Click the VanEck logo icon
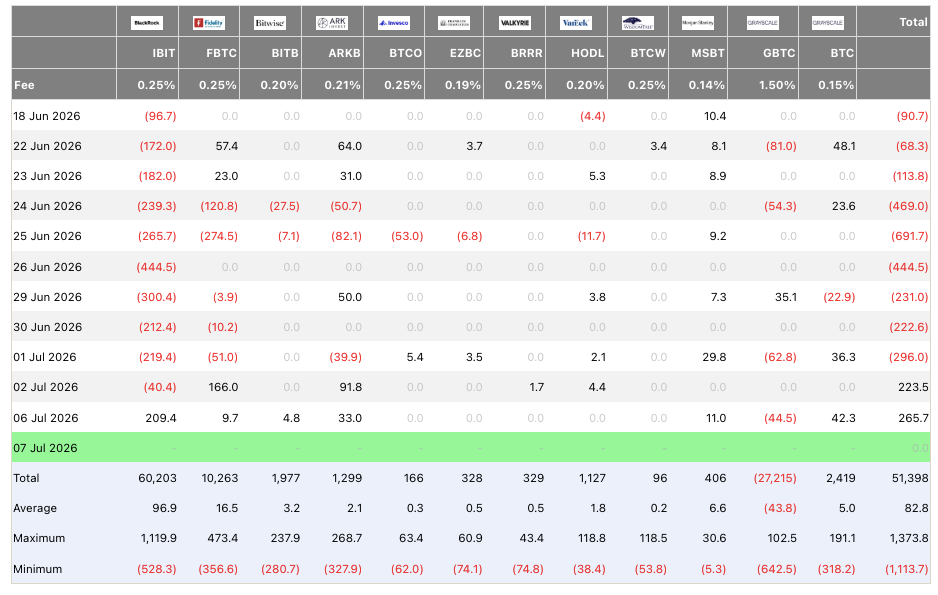The height and width of the screenshot is (595, 938). tap(576, 23)
